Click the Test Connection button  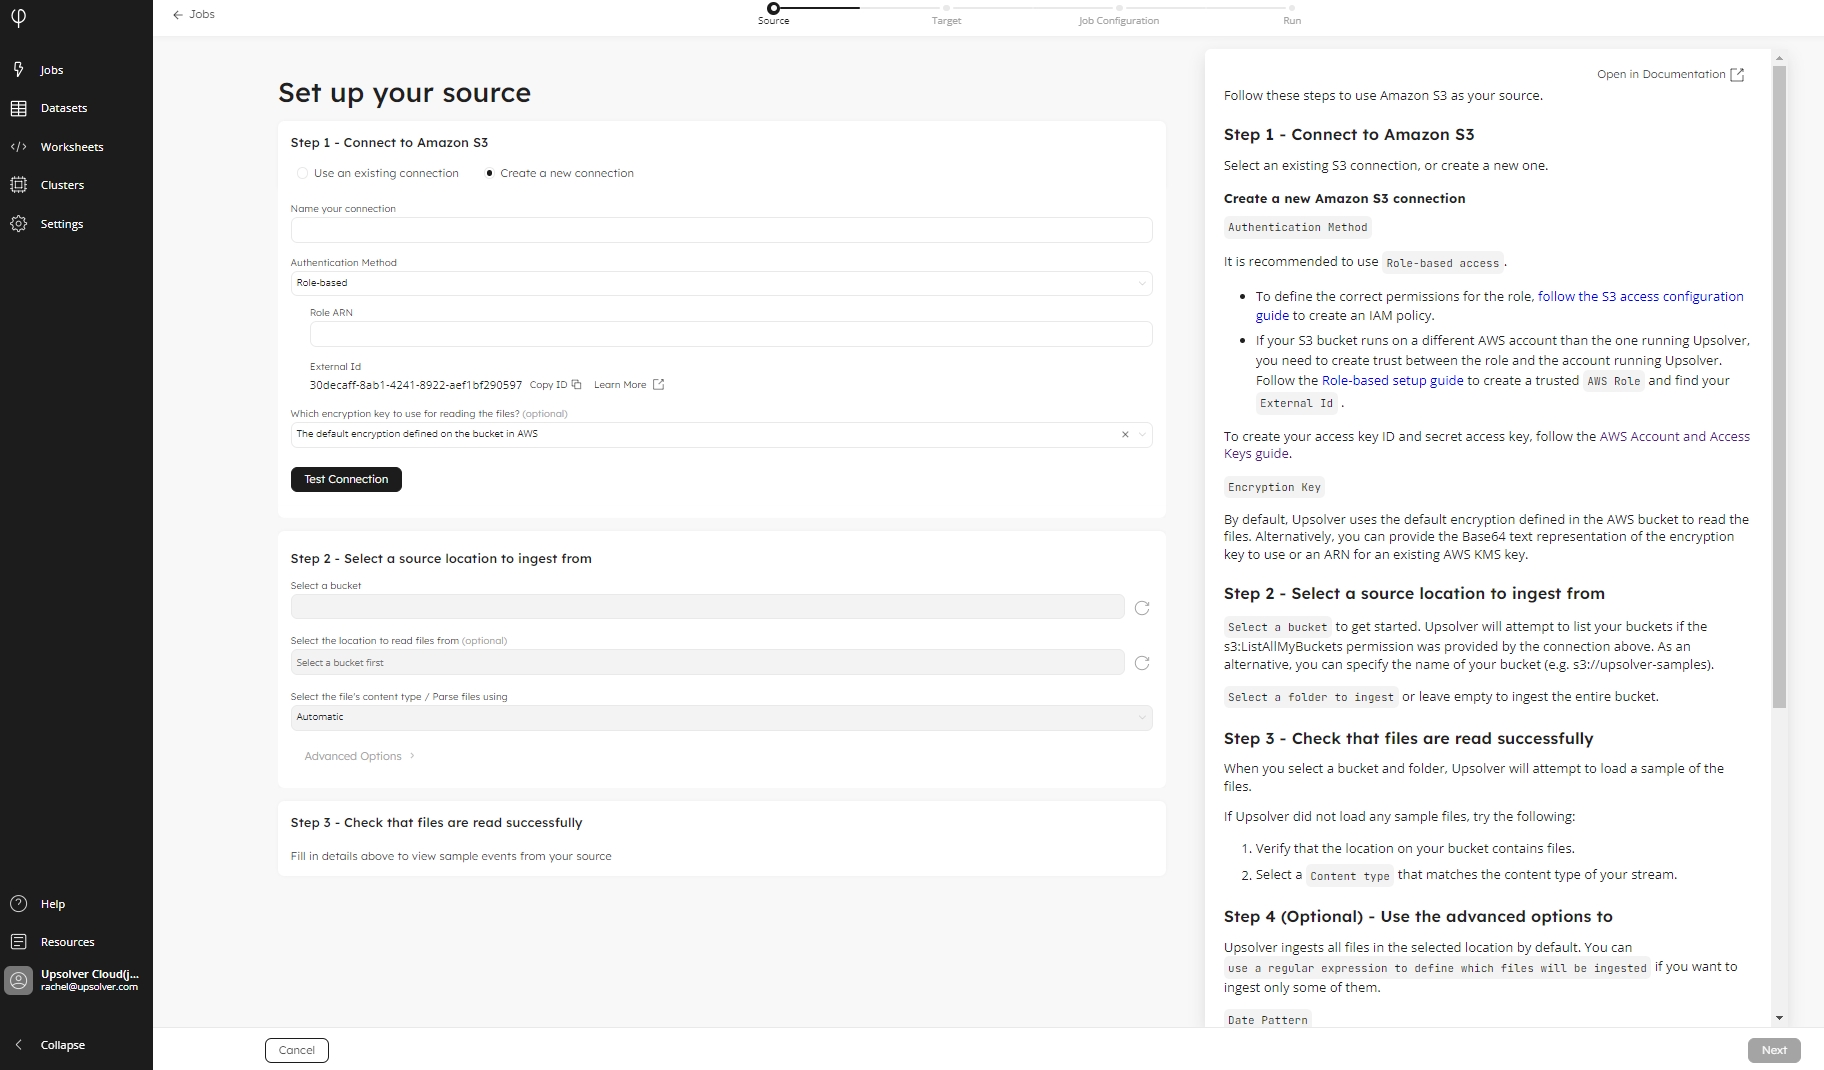(x=346, y=480)
